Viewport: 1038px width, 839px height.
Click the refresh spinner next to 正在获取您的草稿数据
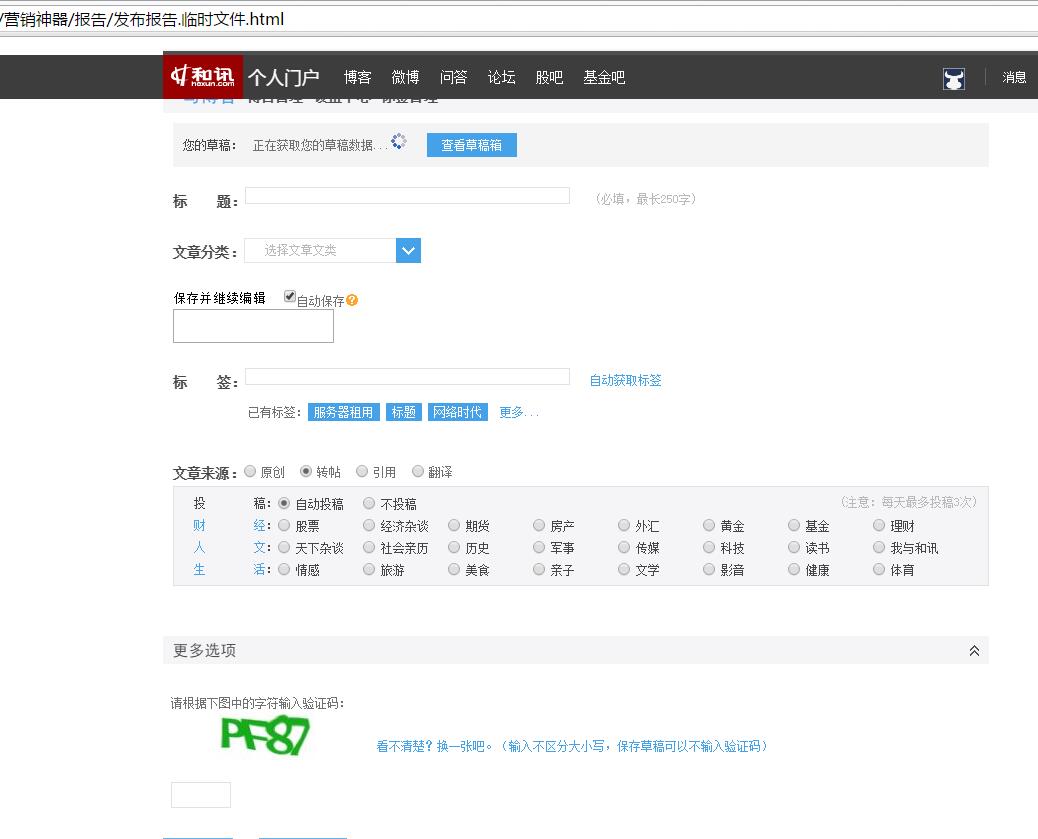(398, 142)
